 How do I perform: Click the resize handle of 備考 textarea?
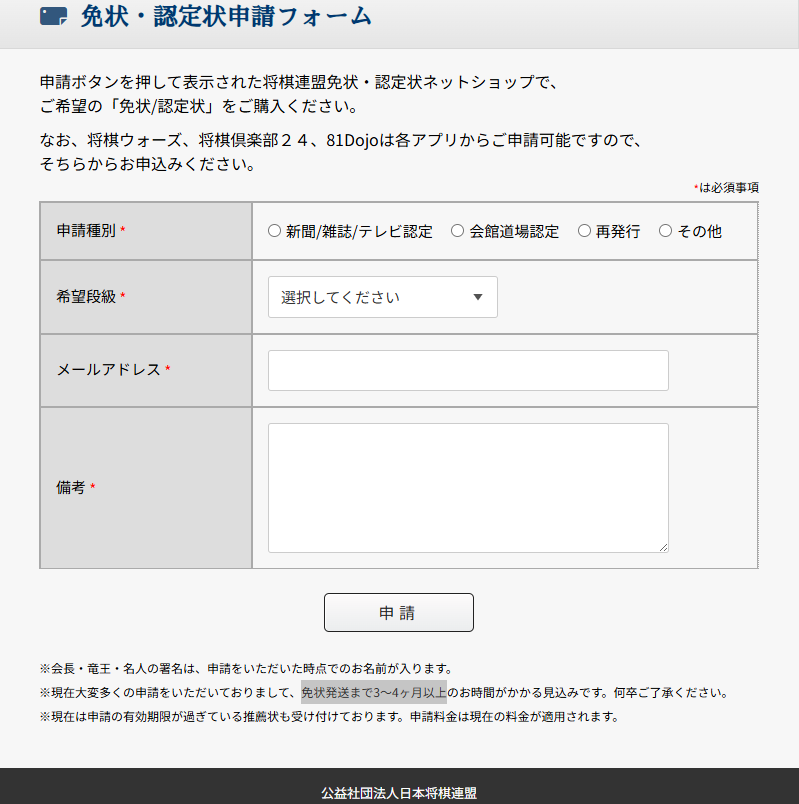pos(662,546)
